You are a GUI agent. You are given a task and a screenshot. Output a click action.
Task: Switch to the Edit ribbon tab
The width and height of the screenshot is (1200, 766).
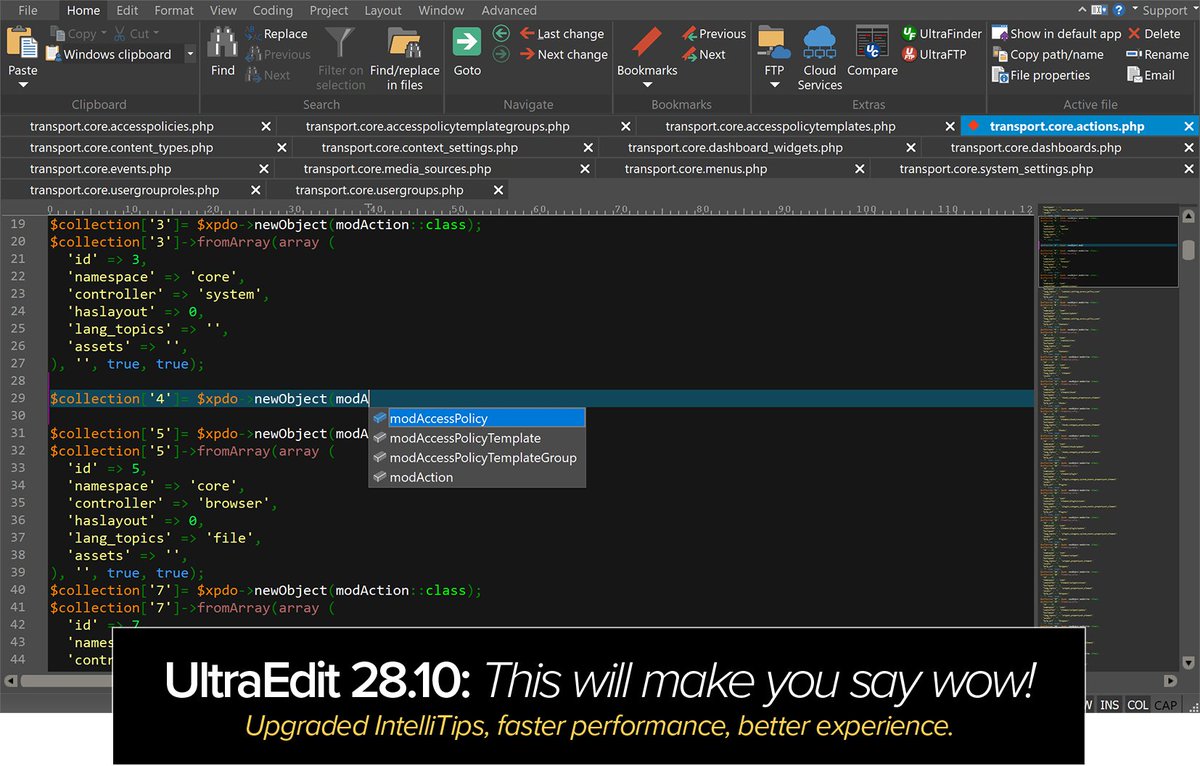pyautogui.click(x=127, y=10)
